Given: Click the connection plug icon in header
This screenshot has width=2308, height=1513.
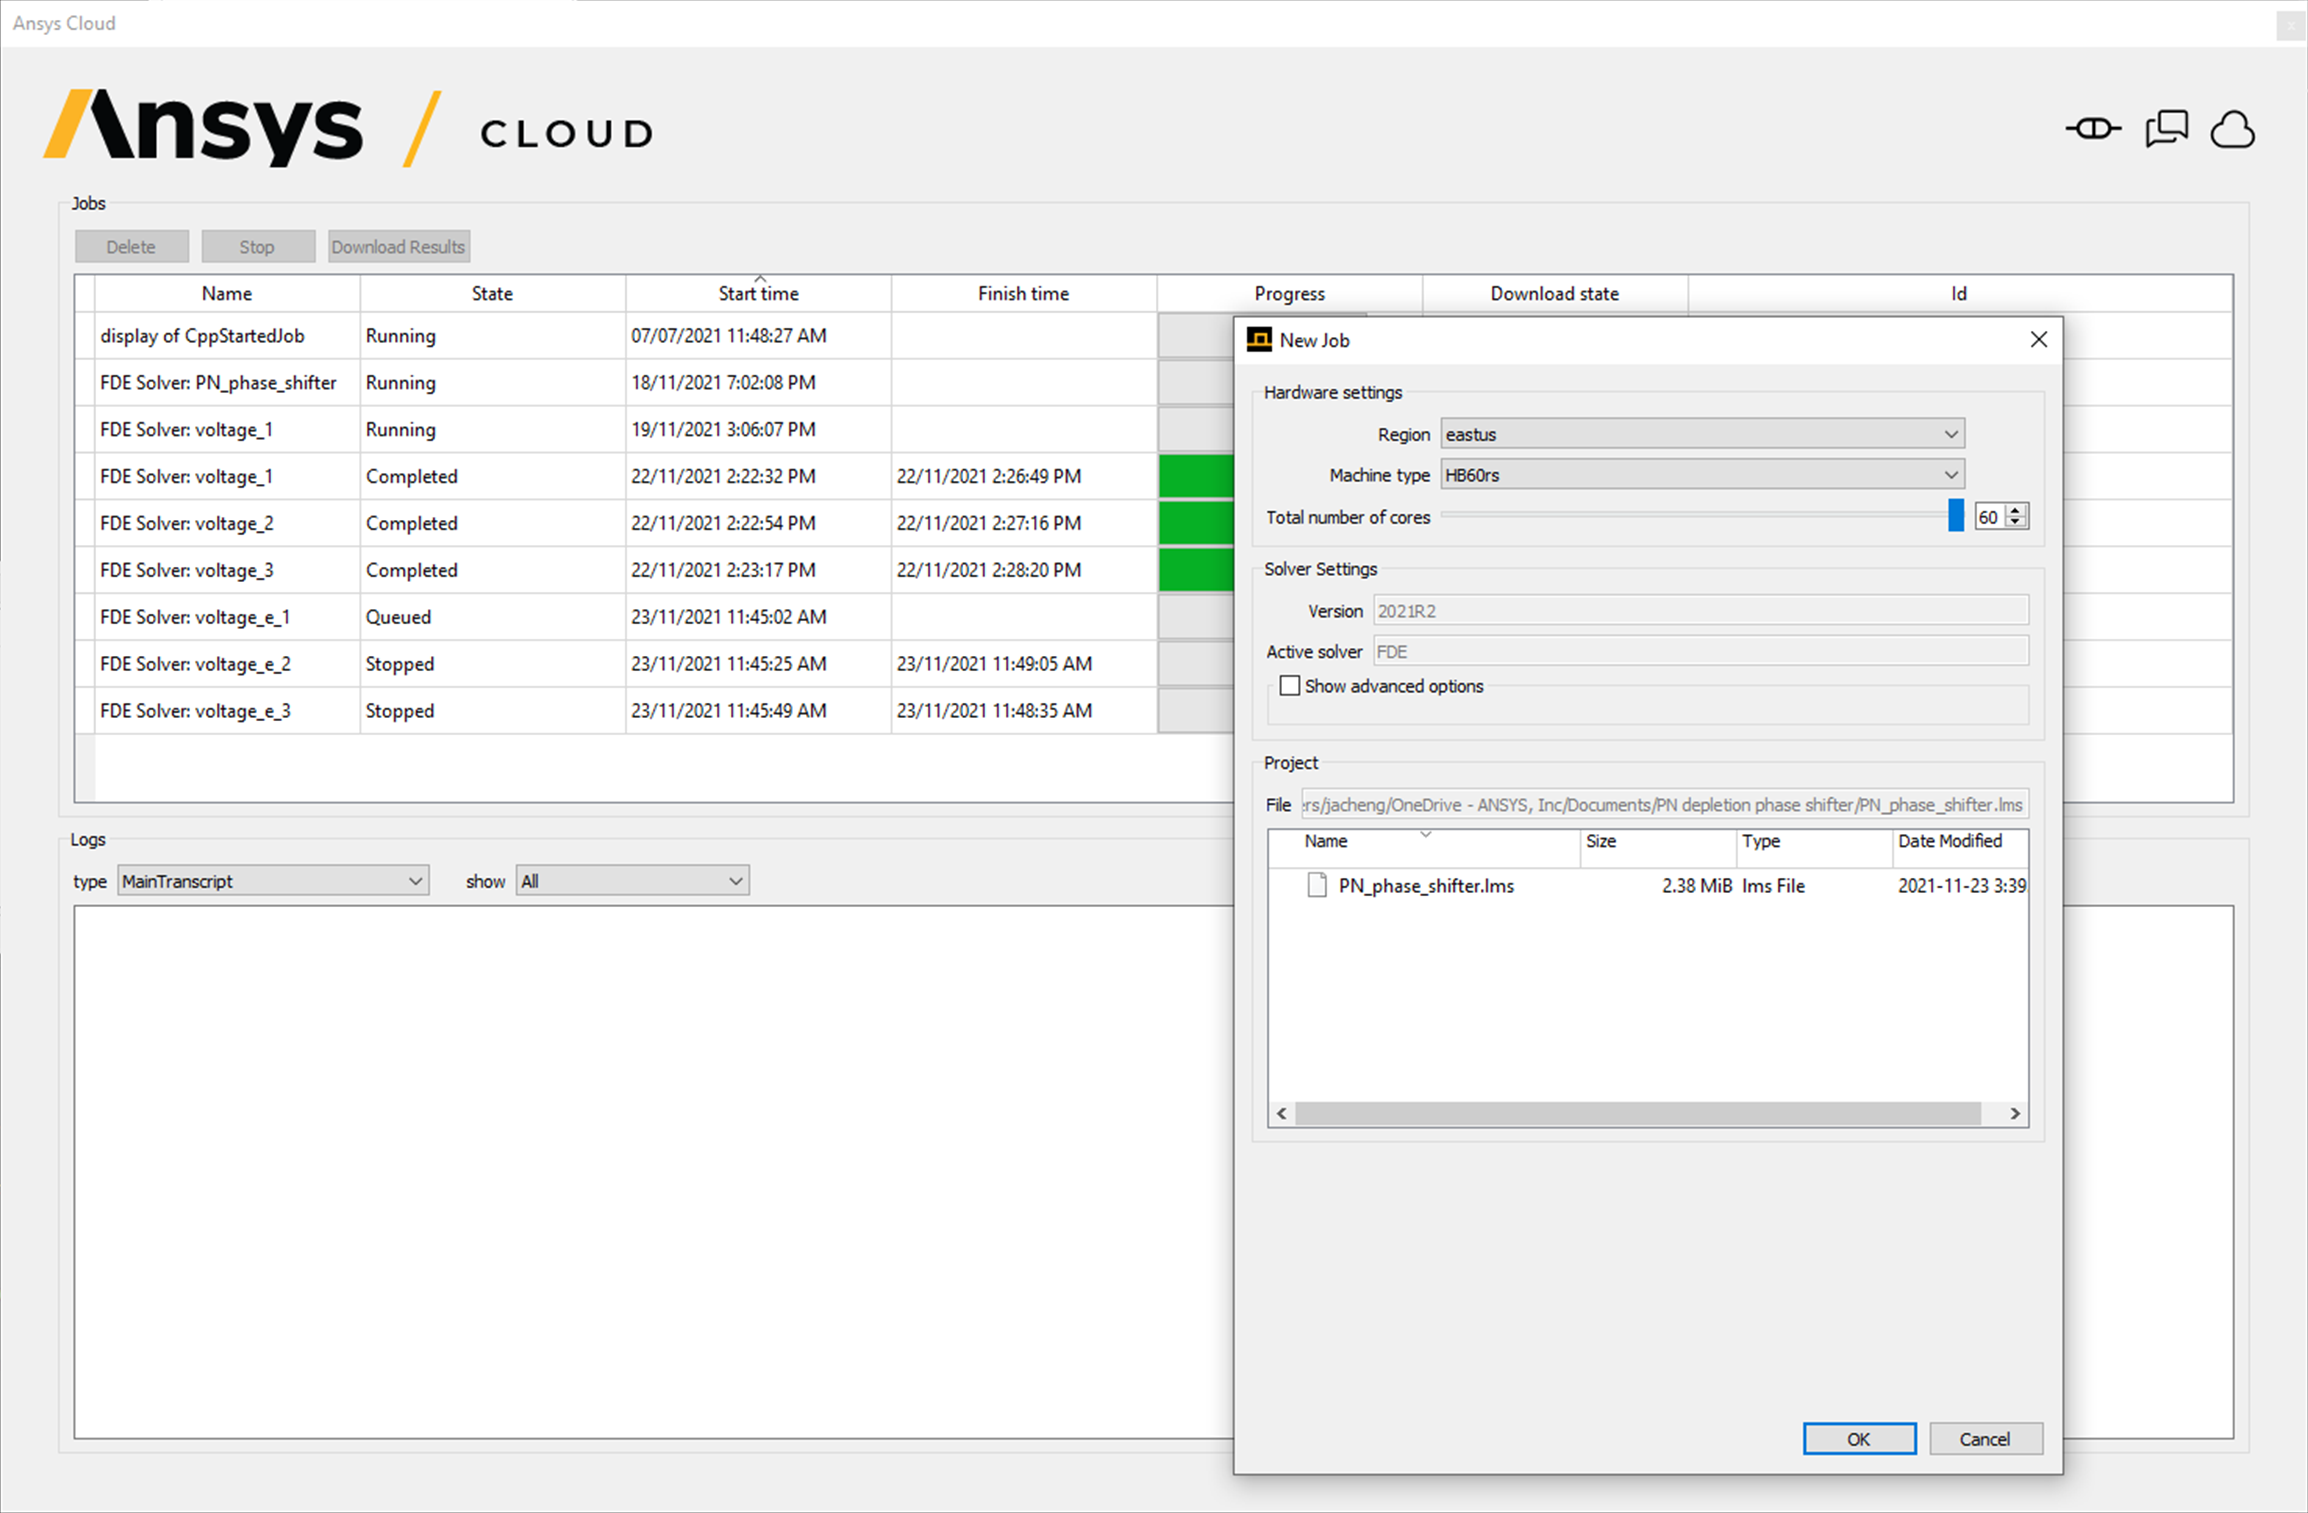Looking at the screenshot, I should (2092, 129).
